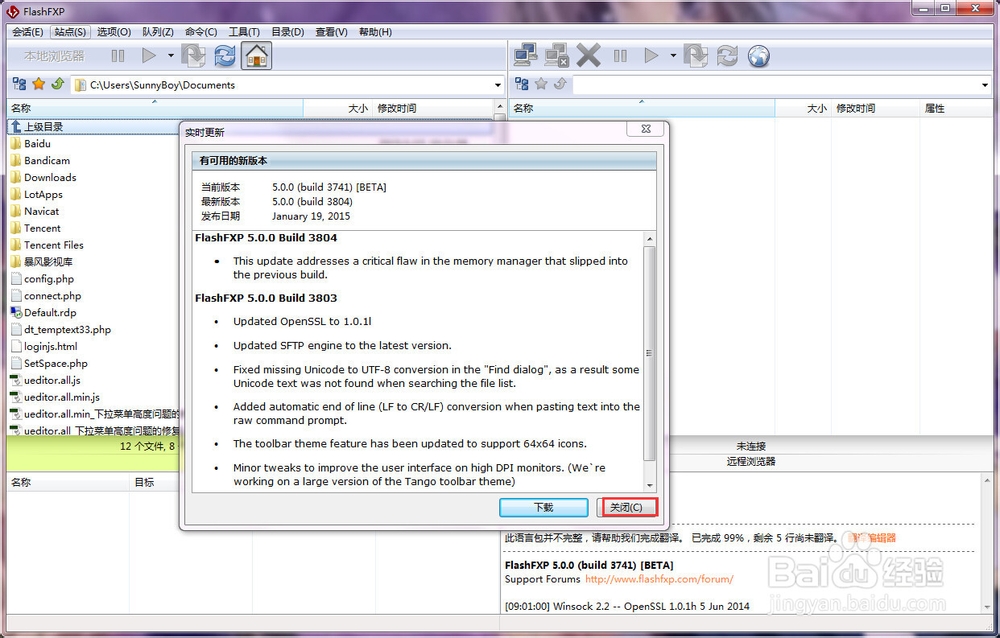Select the Default.rdp file
This screenshot has width=1000, height=638.
[50, 313]
